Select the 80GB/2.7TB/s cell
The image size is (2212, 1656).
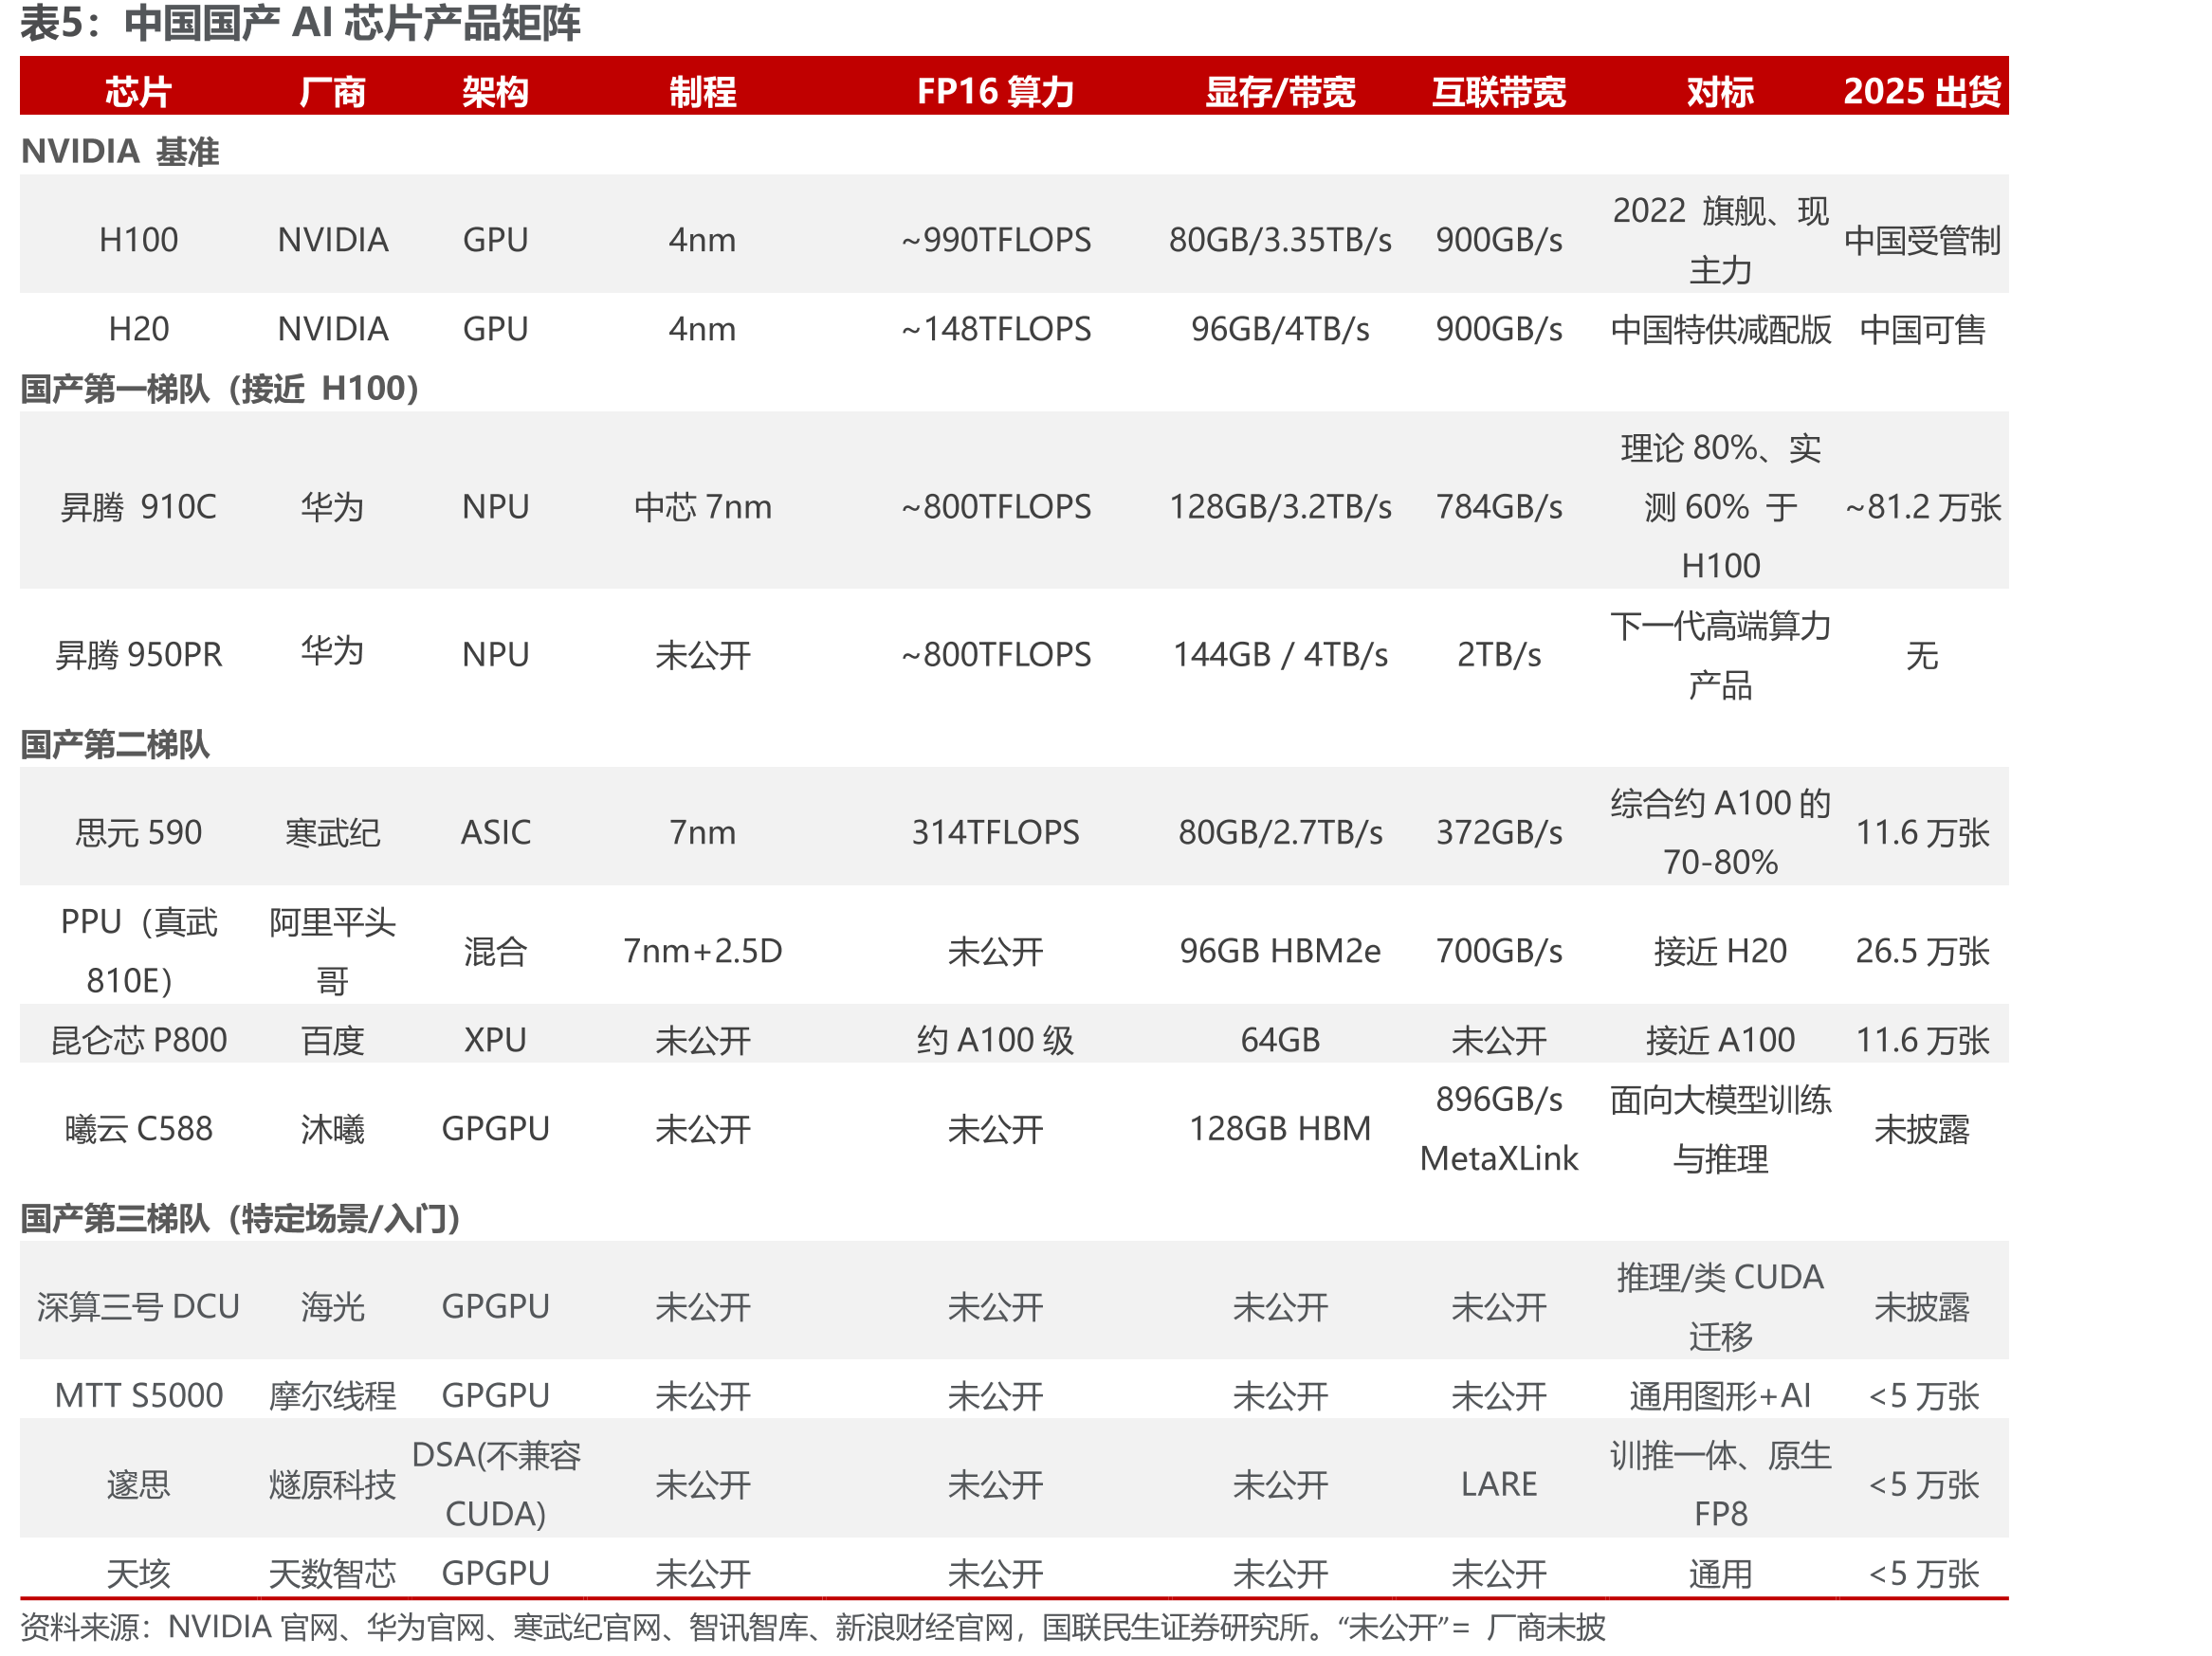(x=1279, y=832)
